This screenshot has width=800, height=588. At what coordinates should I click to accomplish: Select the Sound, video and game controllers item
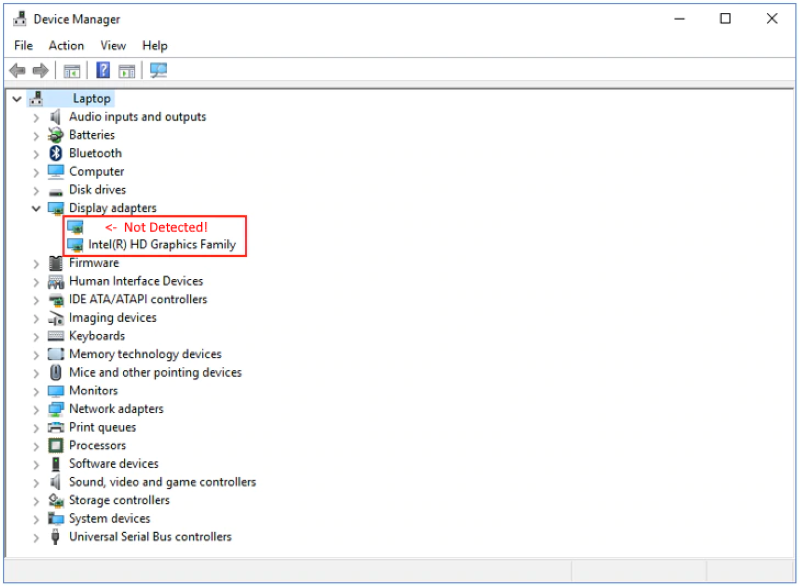[x=162, y=482]
